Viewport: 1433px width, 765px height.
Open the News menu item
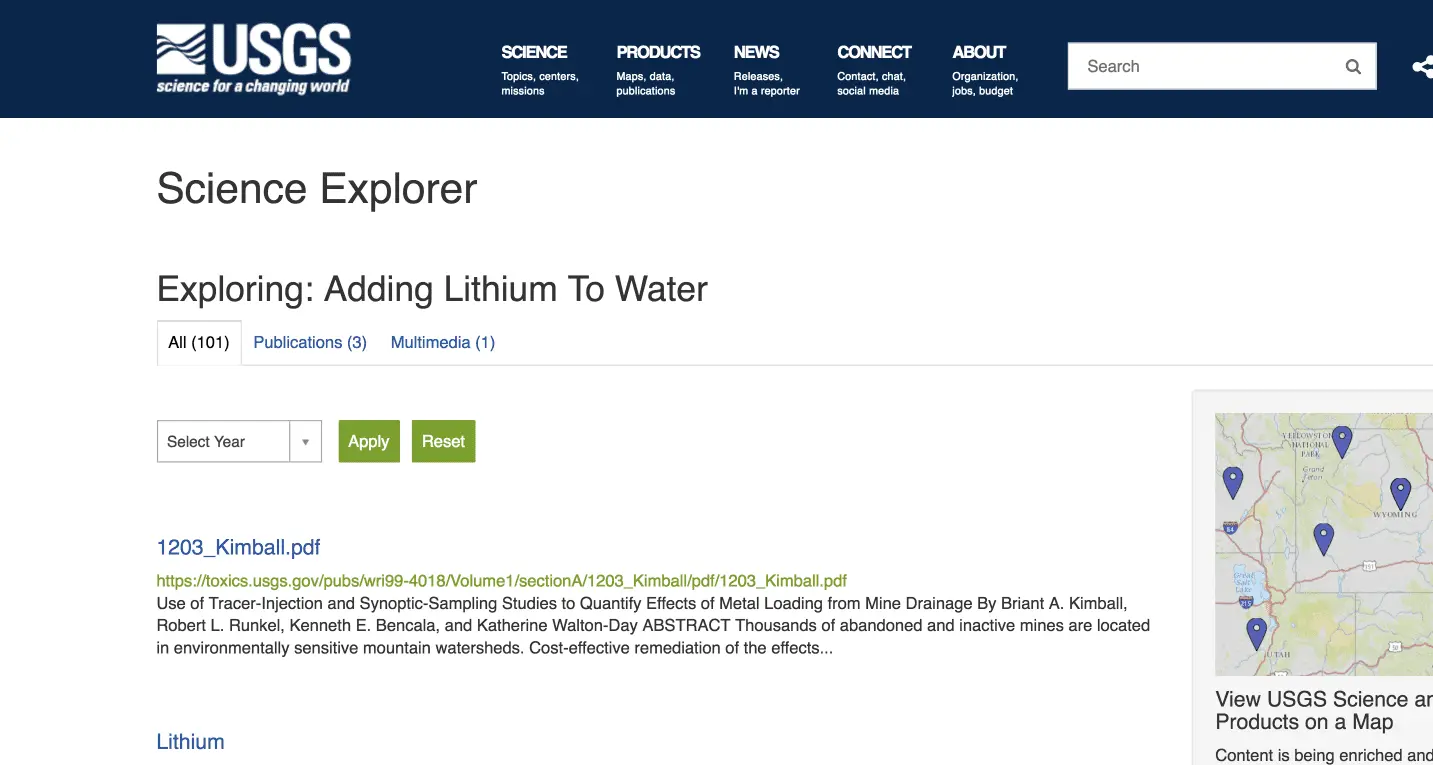point(756,52)
